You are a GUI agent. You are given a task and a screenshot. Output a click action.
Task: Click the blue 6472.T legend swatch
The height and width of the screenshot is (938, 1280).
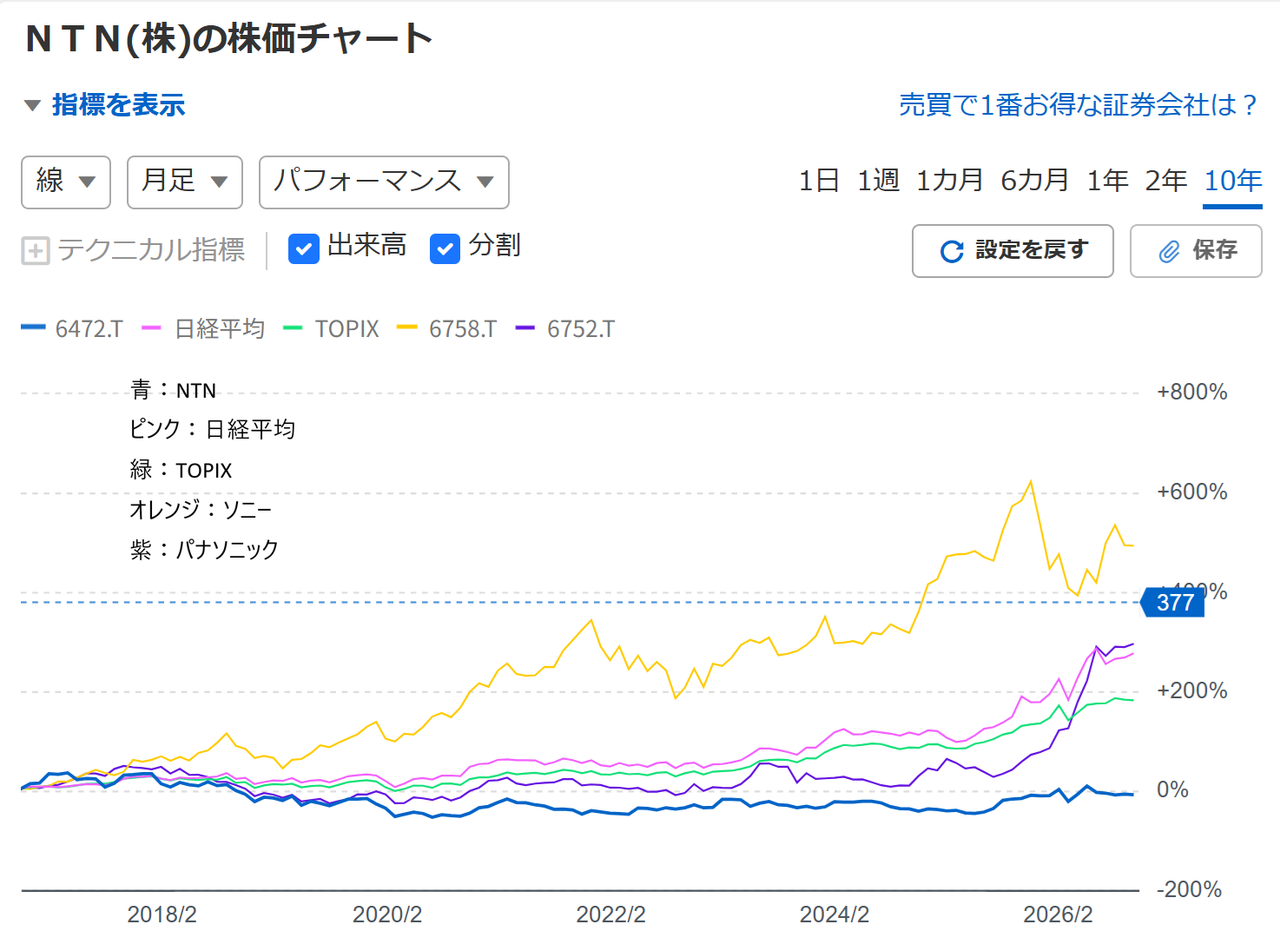pos(34,328)
